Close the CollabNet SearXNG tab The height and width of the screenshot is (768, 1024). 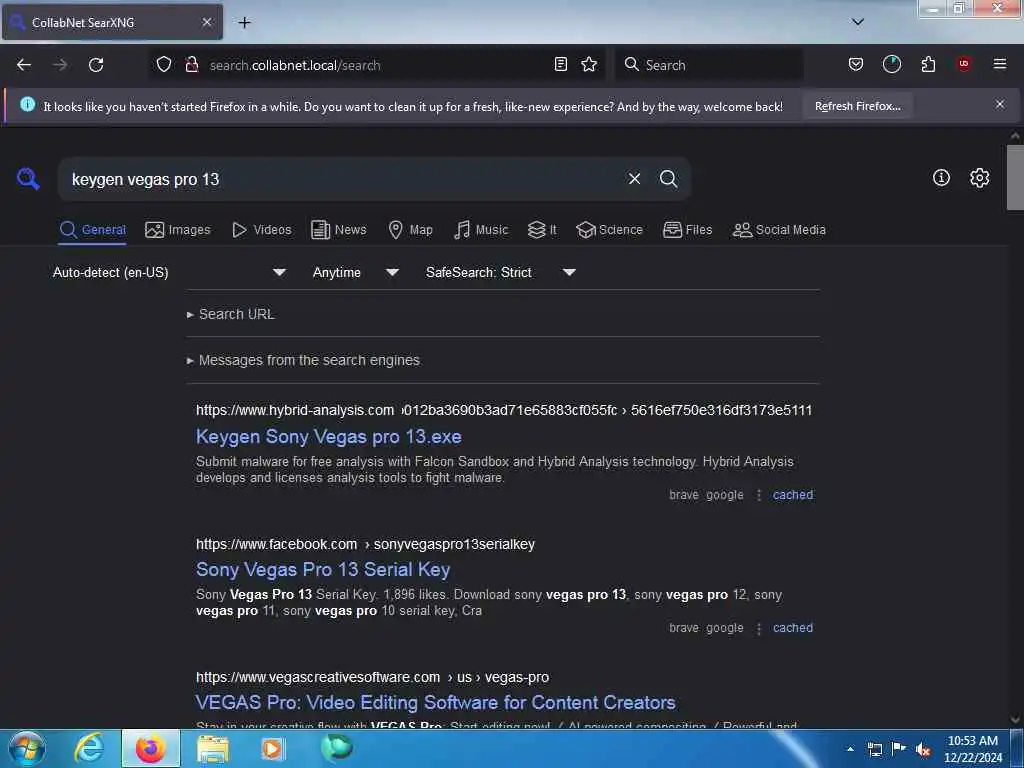coord(206,22)
